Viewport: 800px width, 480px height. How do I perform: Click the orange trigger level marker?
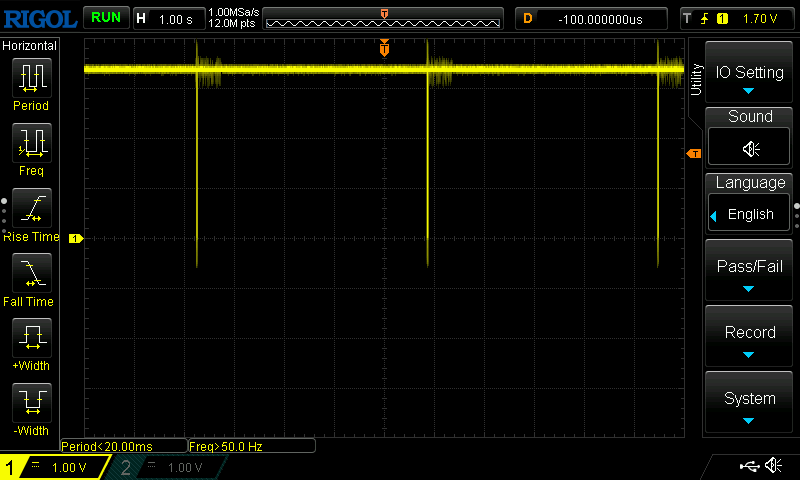click(694, 154)
